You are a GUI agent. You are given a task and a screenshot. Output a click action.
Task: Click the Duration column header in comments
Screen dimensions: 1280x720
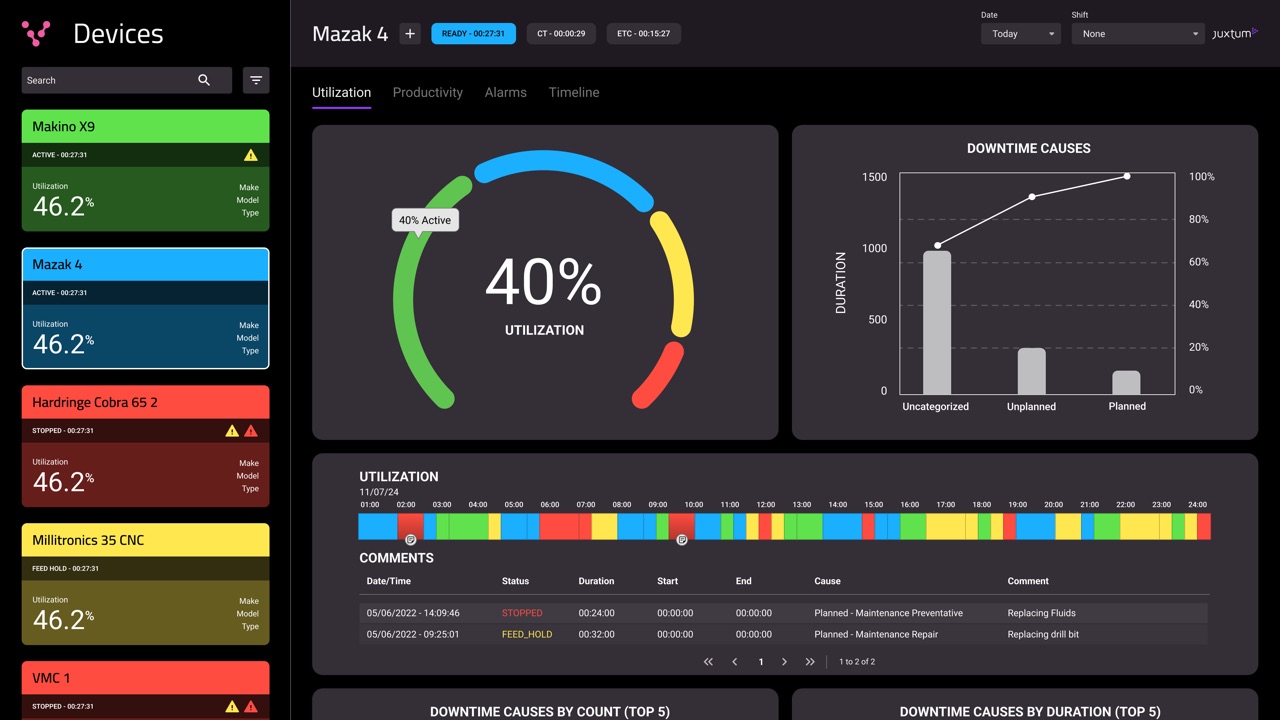coord(597,581)
